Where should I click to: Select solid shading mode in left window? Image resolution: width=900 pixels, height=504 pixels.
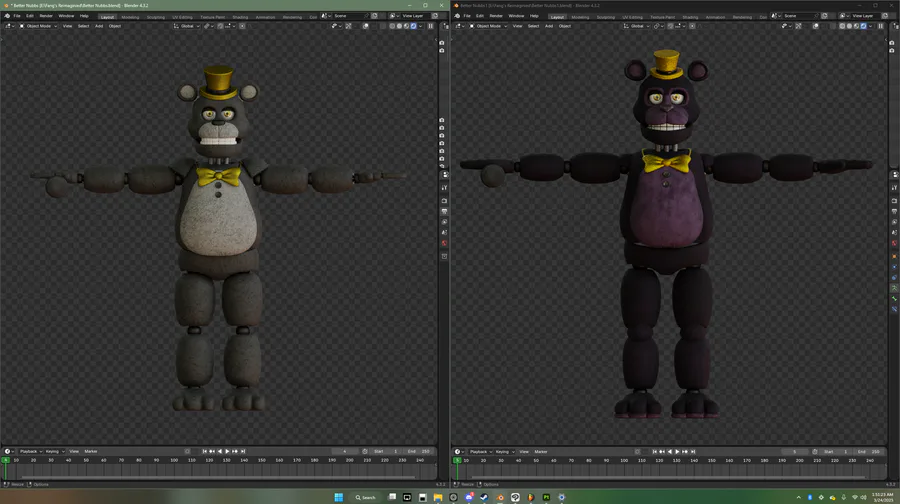(399, 26)
